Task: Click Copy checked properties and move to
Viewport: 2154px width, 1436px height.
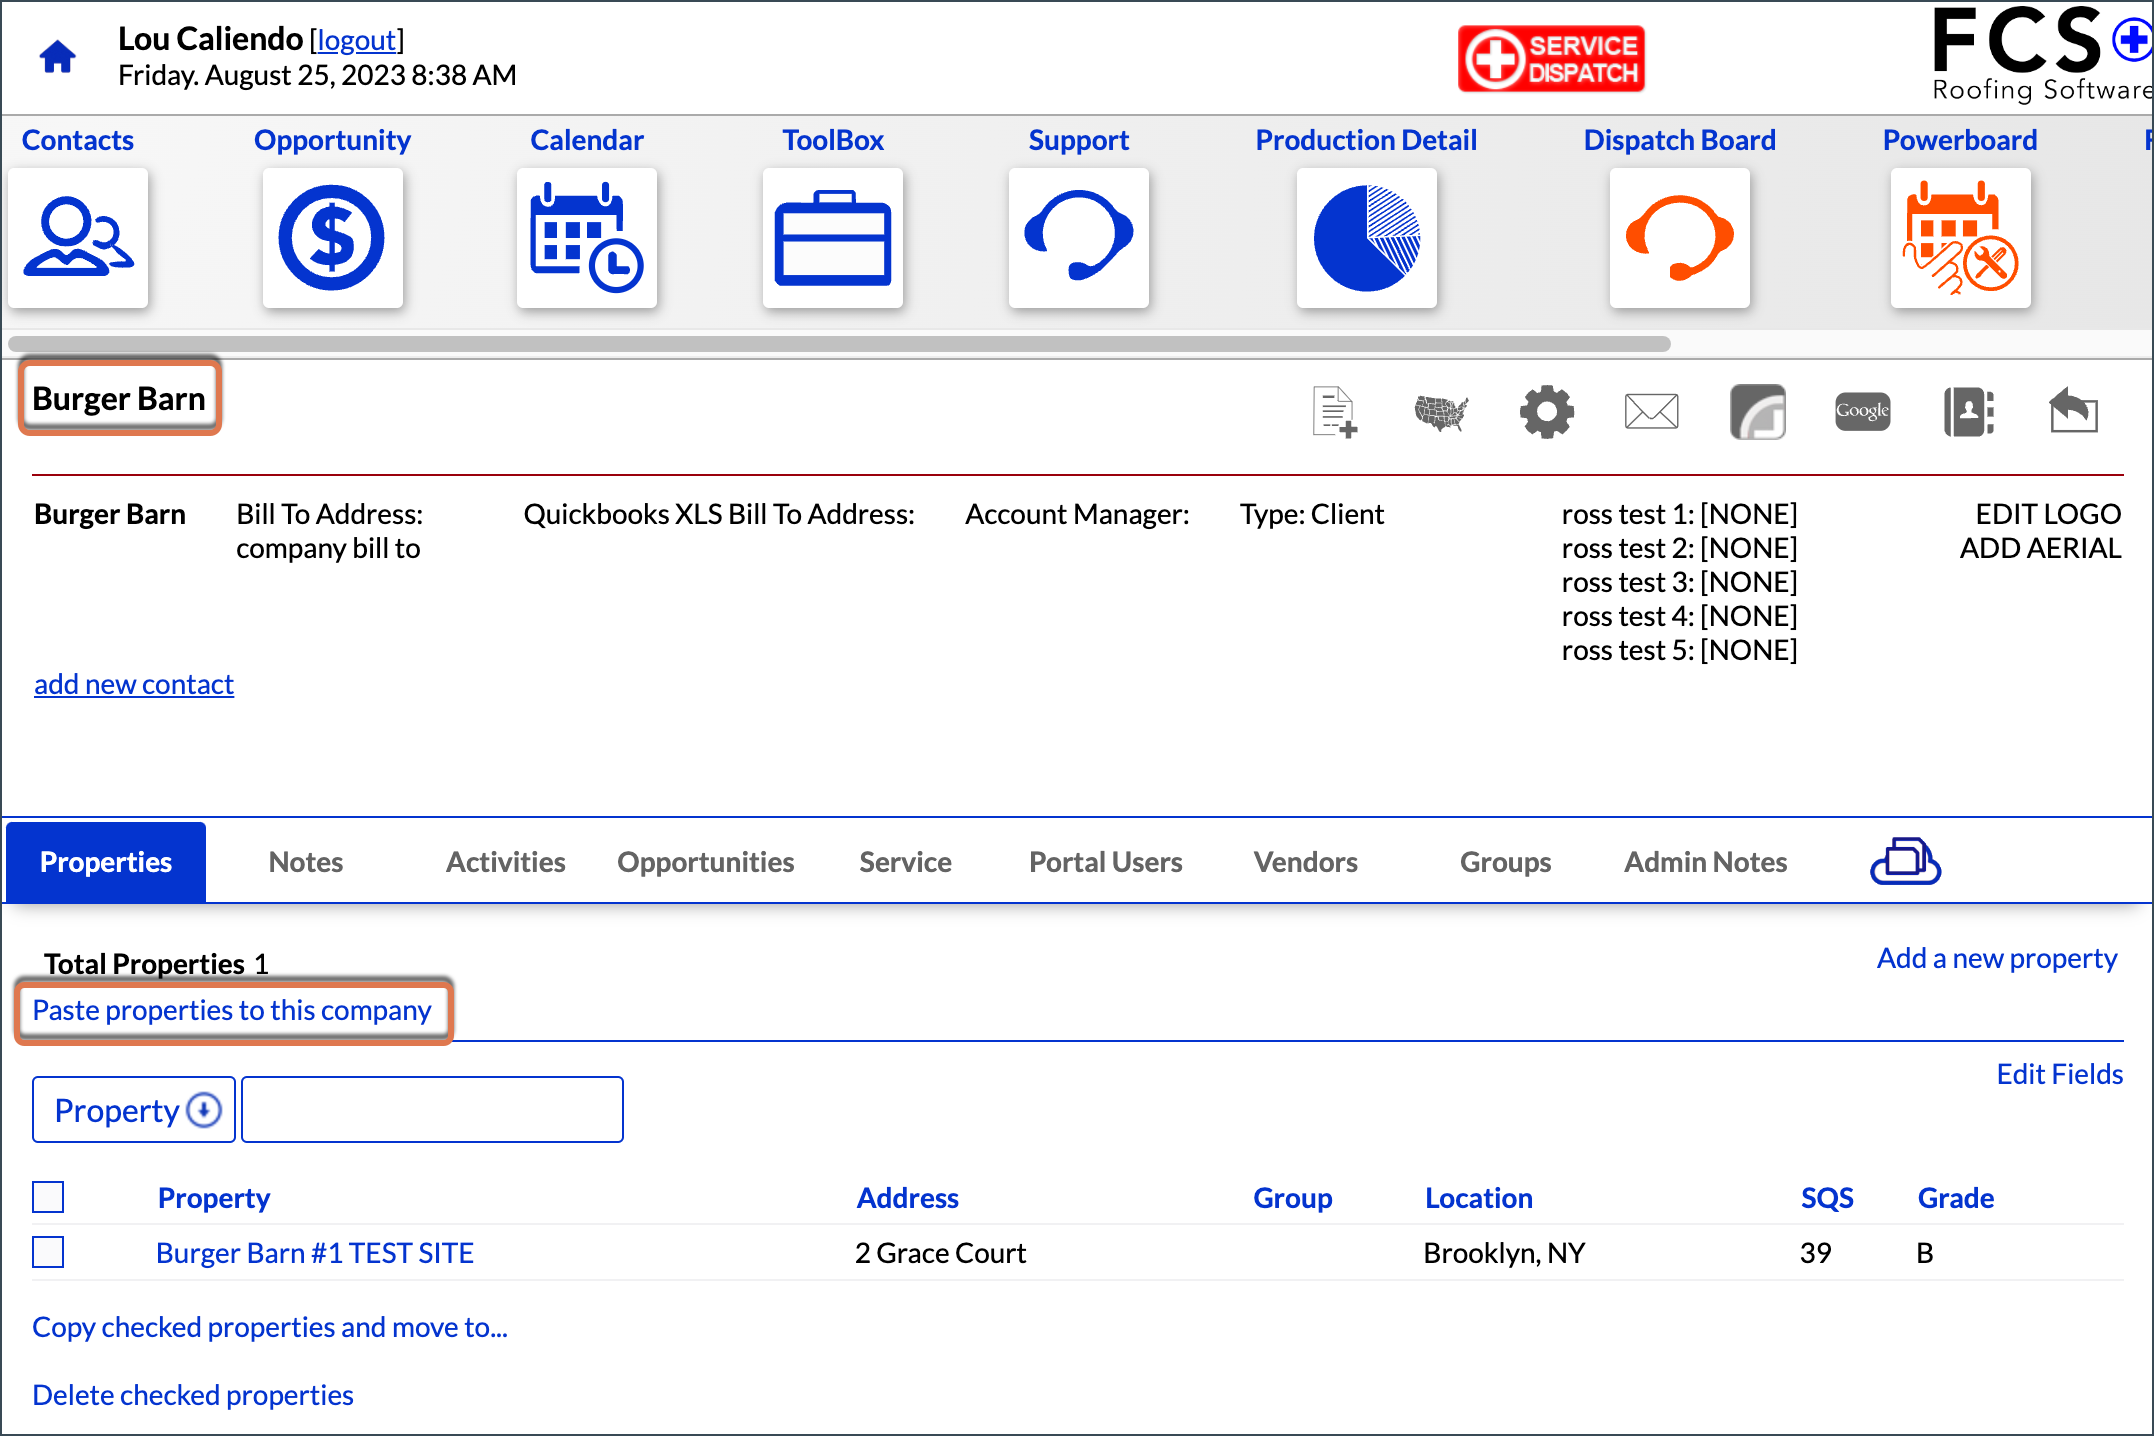Action: click(270, 1327)
